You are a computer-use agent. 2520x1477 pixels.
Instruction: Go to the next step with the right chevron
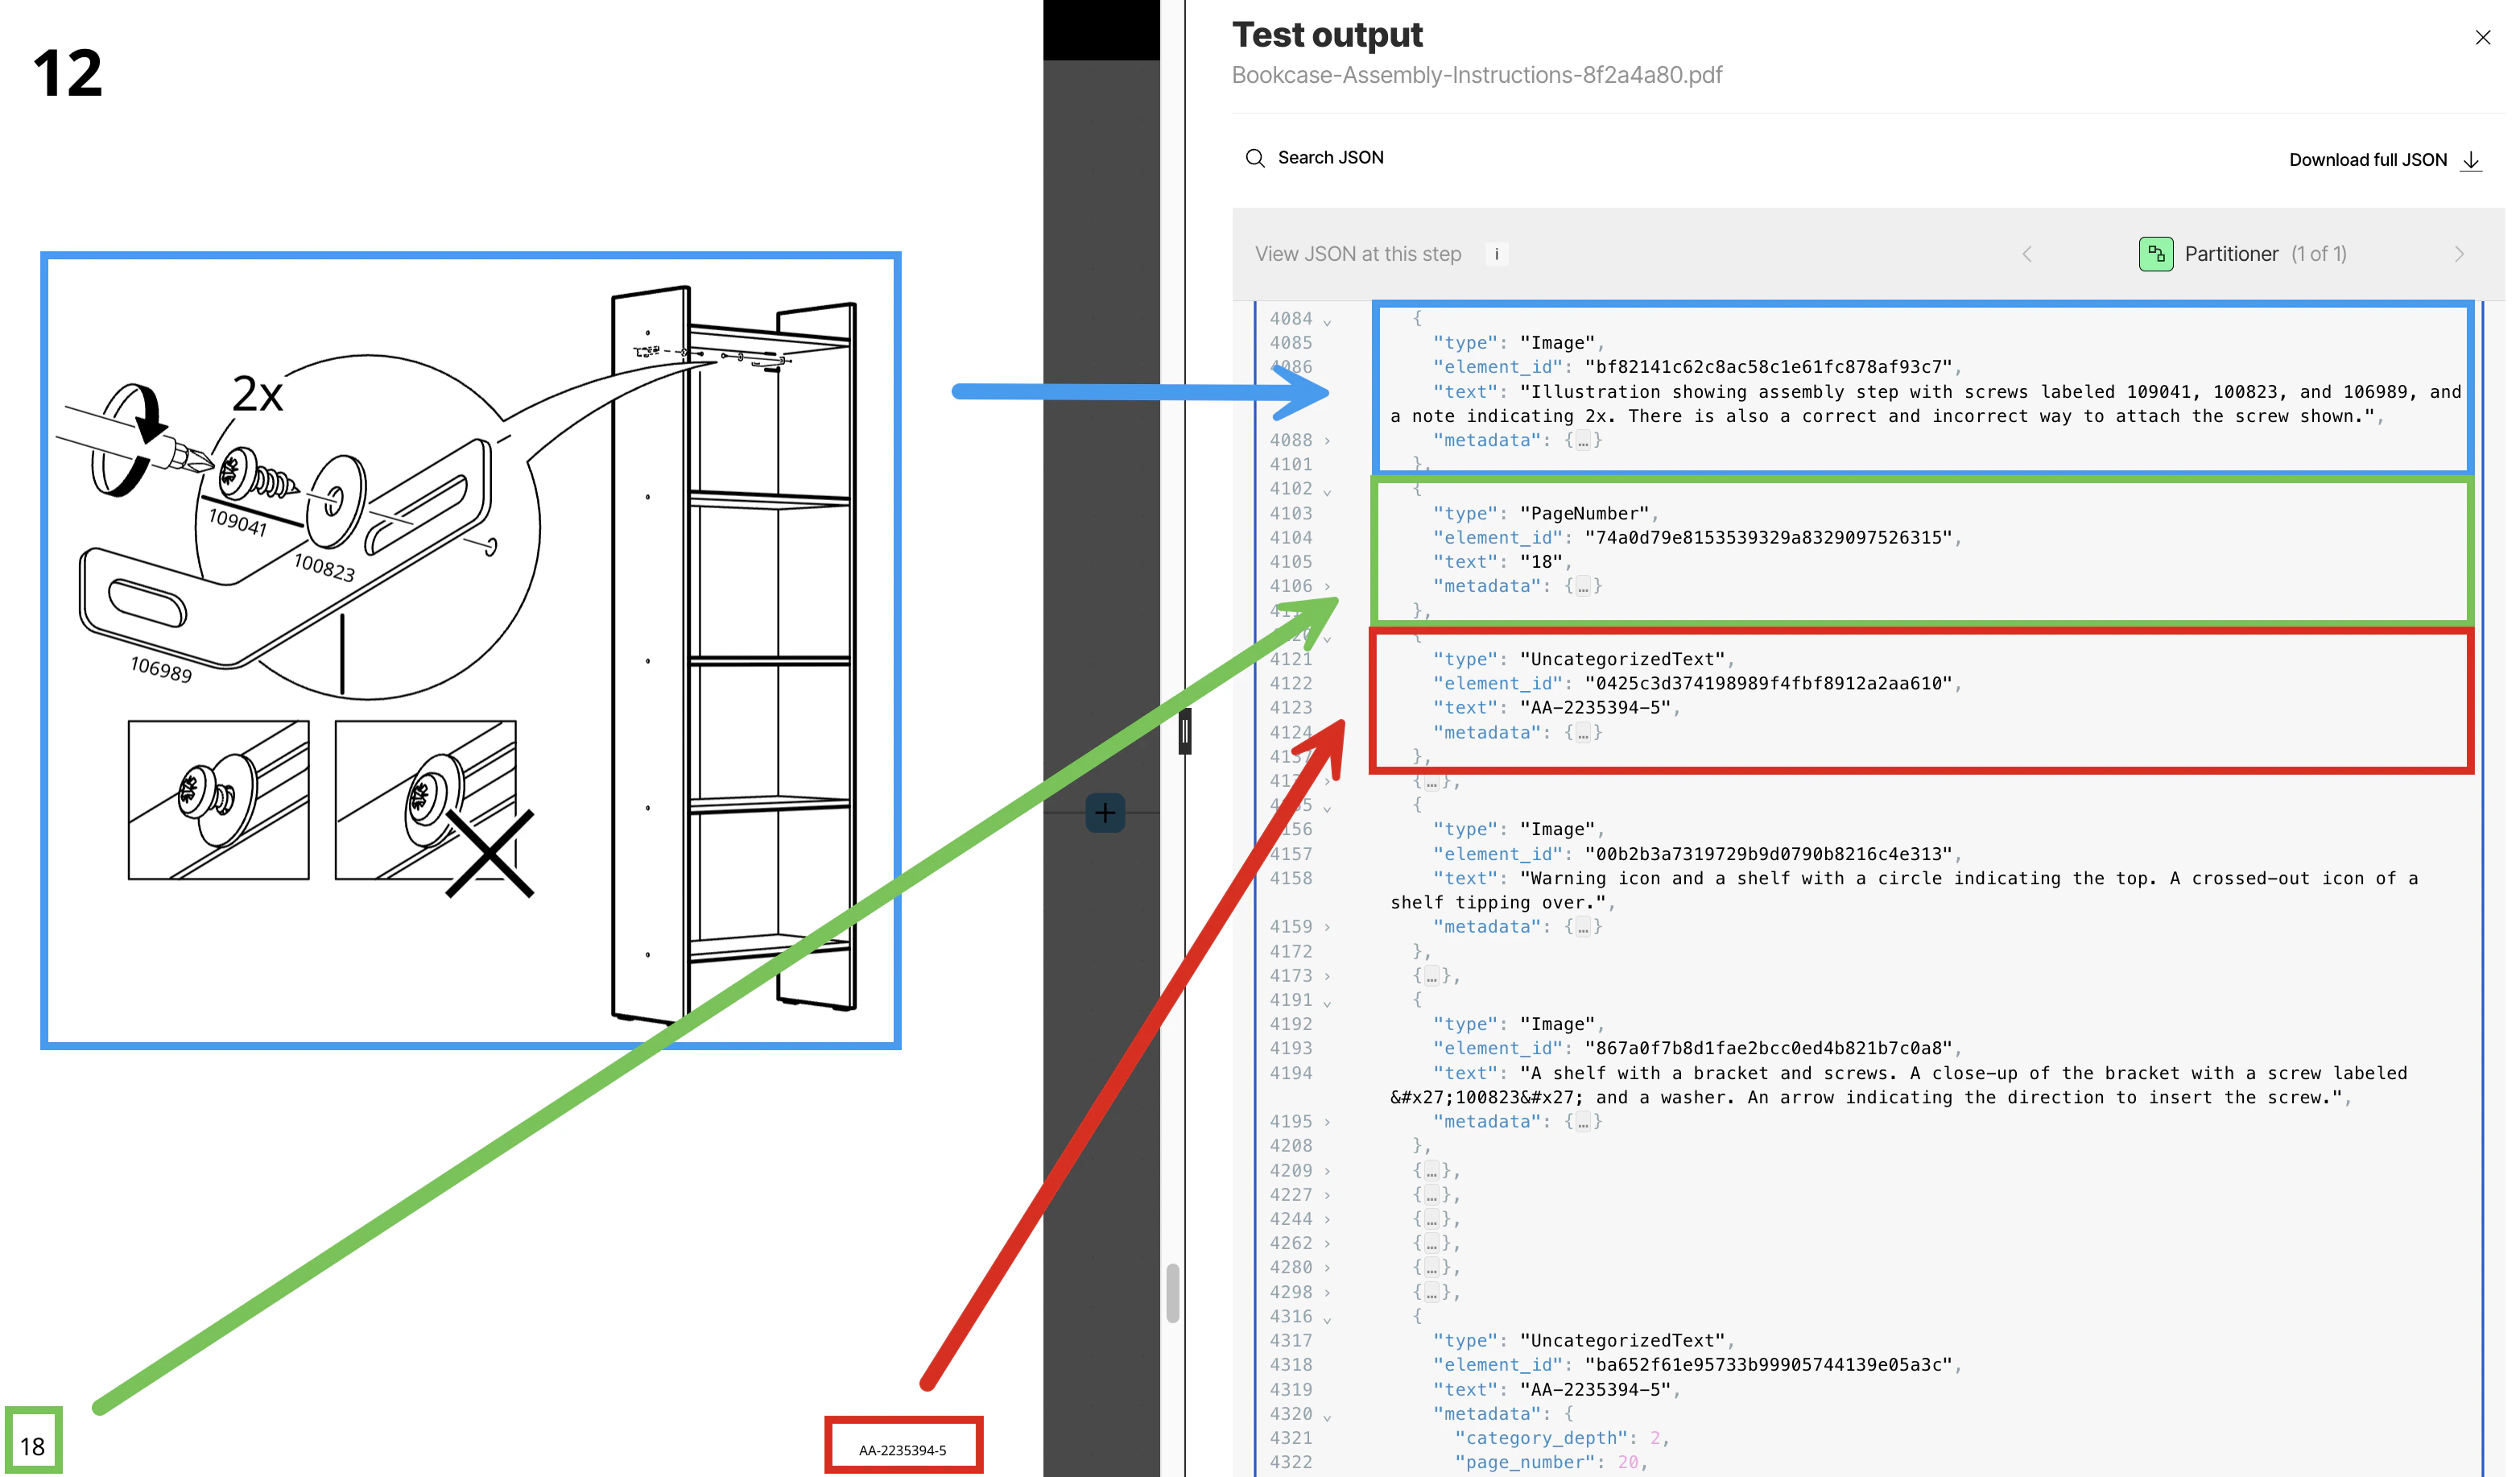pyautogui.click(x=2458, y=254)
